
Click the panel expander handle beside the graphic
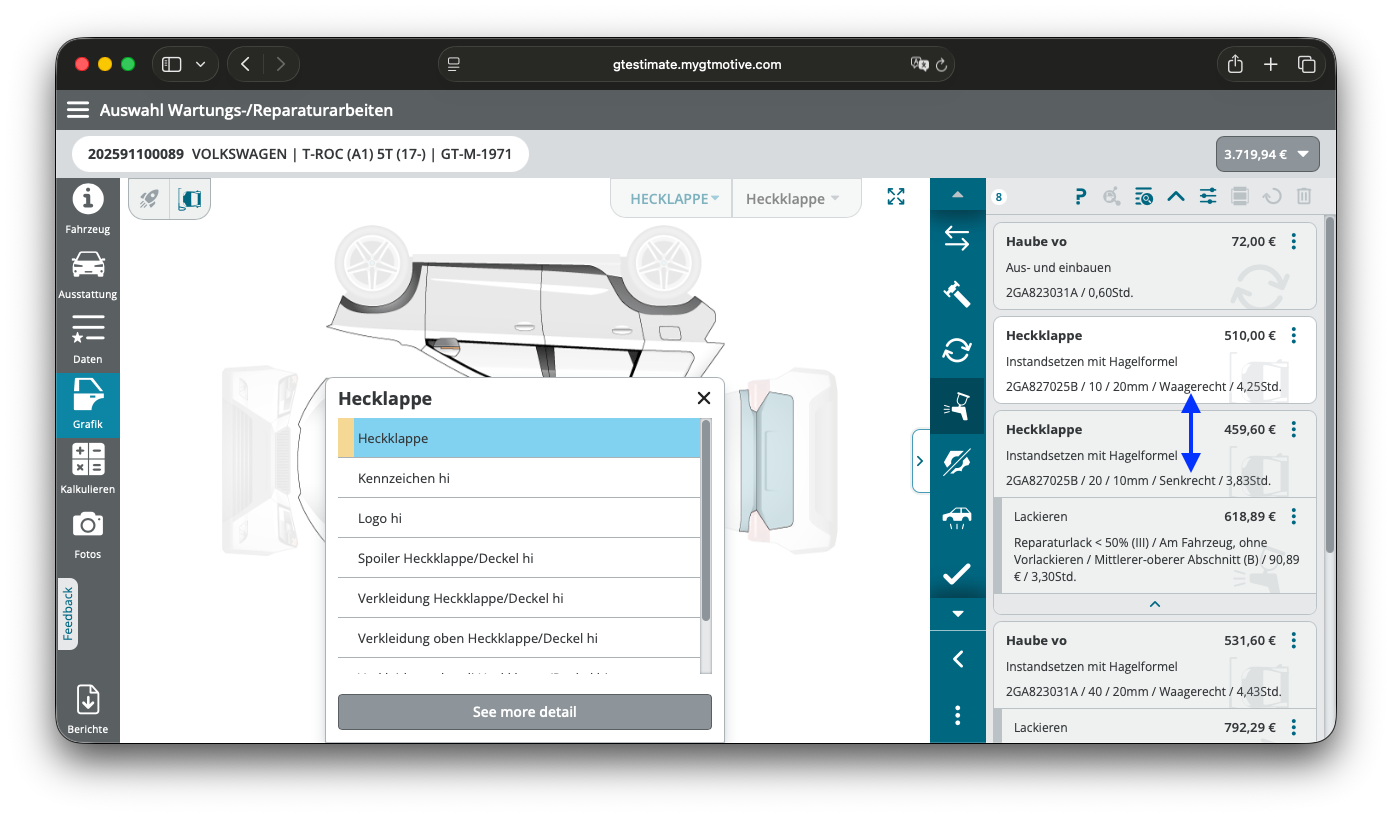point(920,461)
